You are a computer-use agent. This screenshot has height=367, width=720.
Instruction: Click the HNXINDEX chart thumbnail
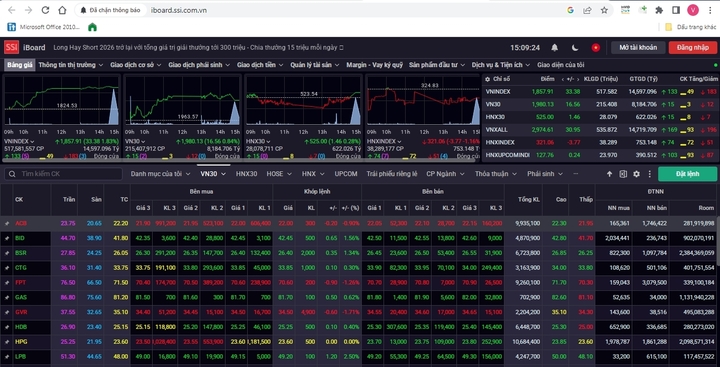point(423,100)
